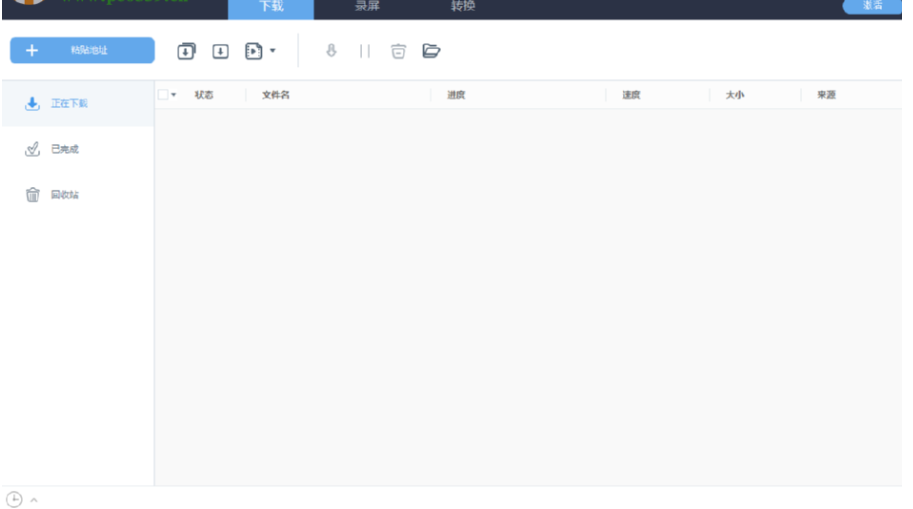Click the delete trash icon in toolbar

398,51
